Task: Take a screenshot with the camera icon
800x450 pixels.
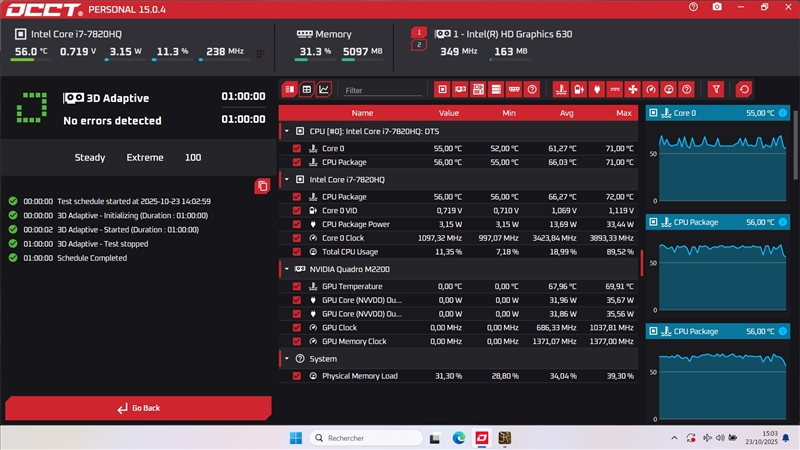Action: coord(717,7)
